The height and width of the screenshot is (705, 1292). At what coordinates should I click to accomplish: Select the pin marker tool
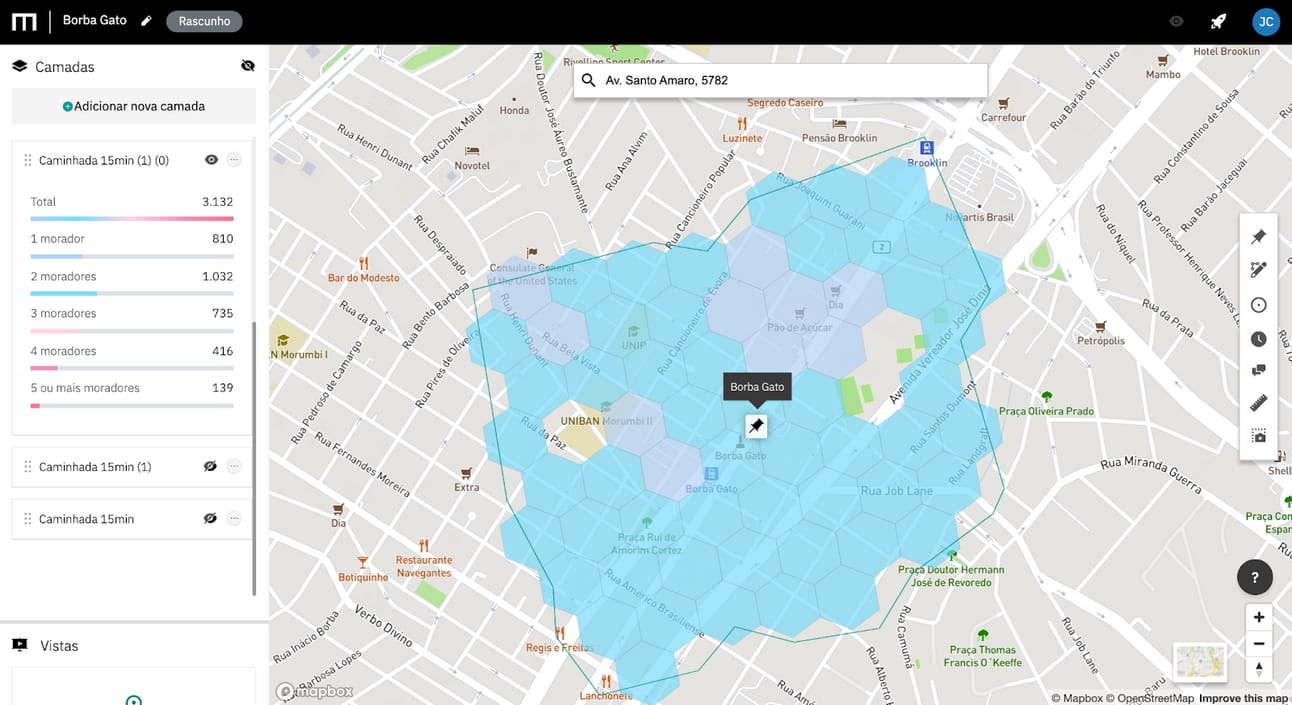[x=1259, y=237]
